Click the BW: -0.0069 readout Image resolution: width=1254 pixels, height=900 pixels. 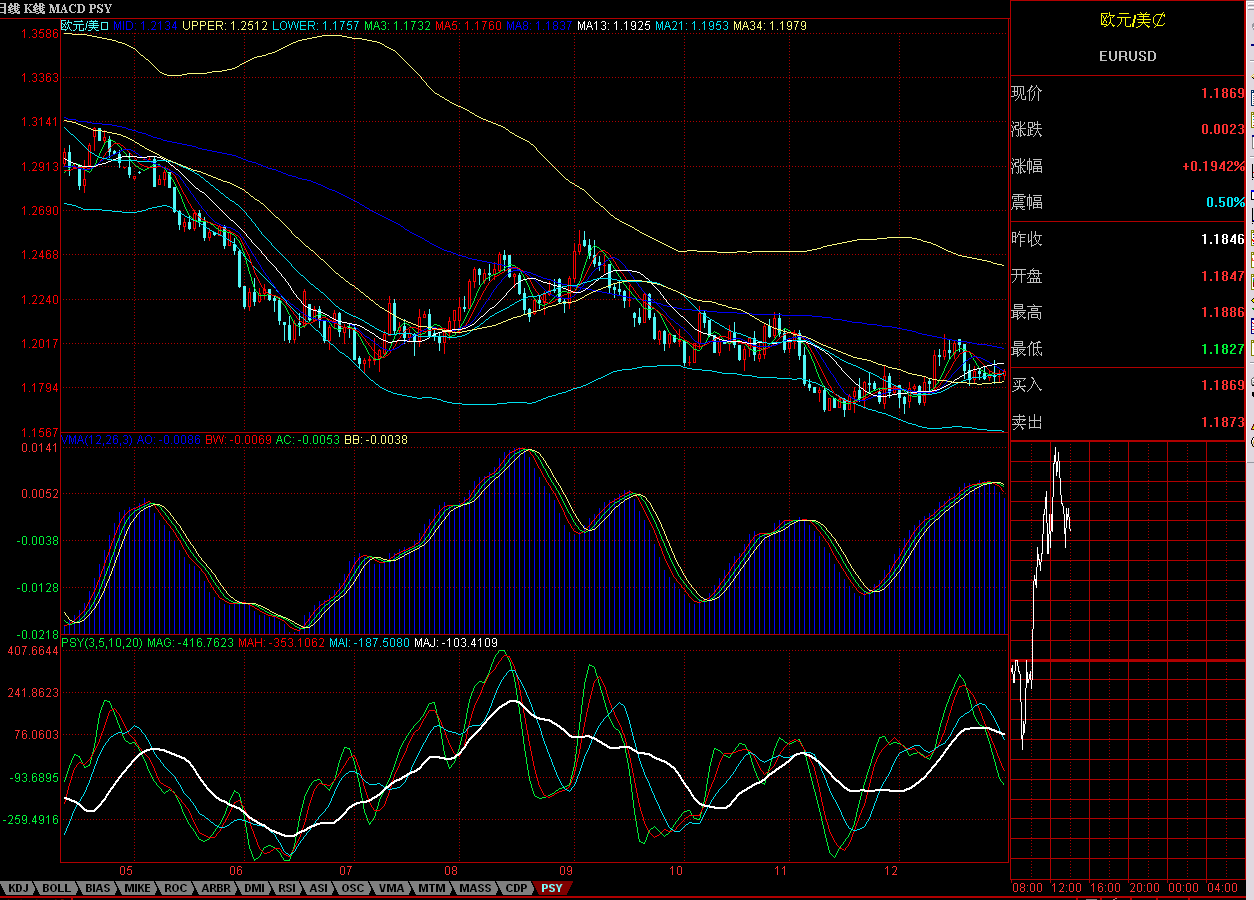238,439
